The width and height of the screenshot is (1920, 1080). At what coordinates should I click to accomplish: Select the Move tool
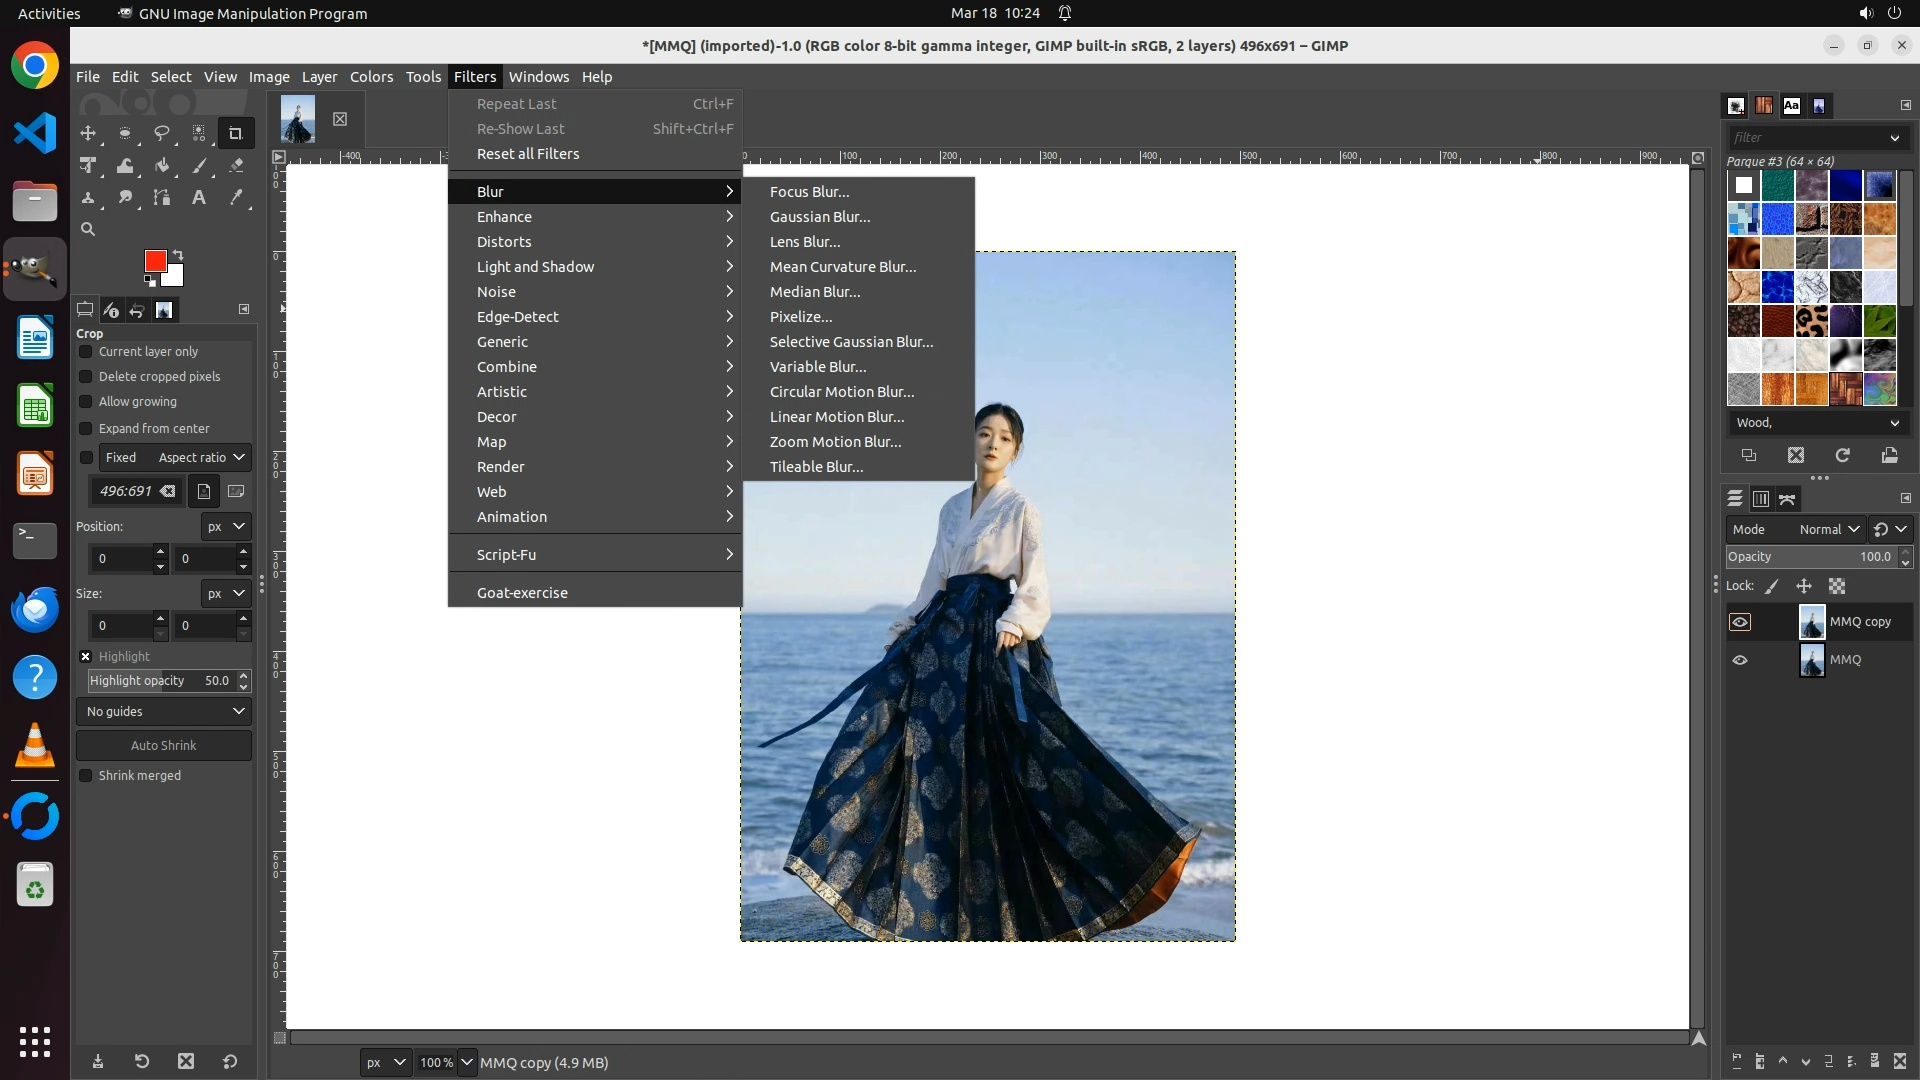click(88, 133)
